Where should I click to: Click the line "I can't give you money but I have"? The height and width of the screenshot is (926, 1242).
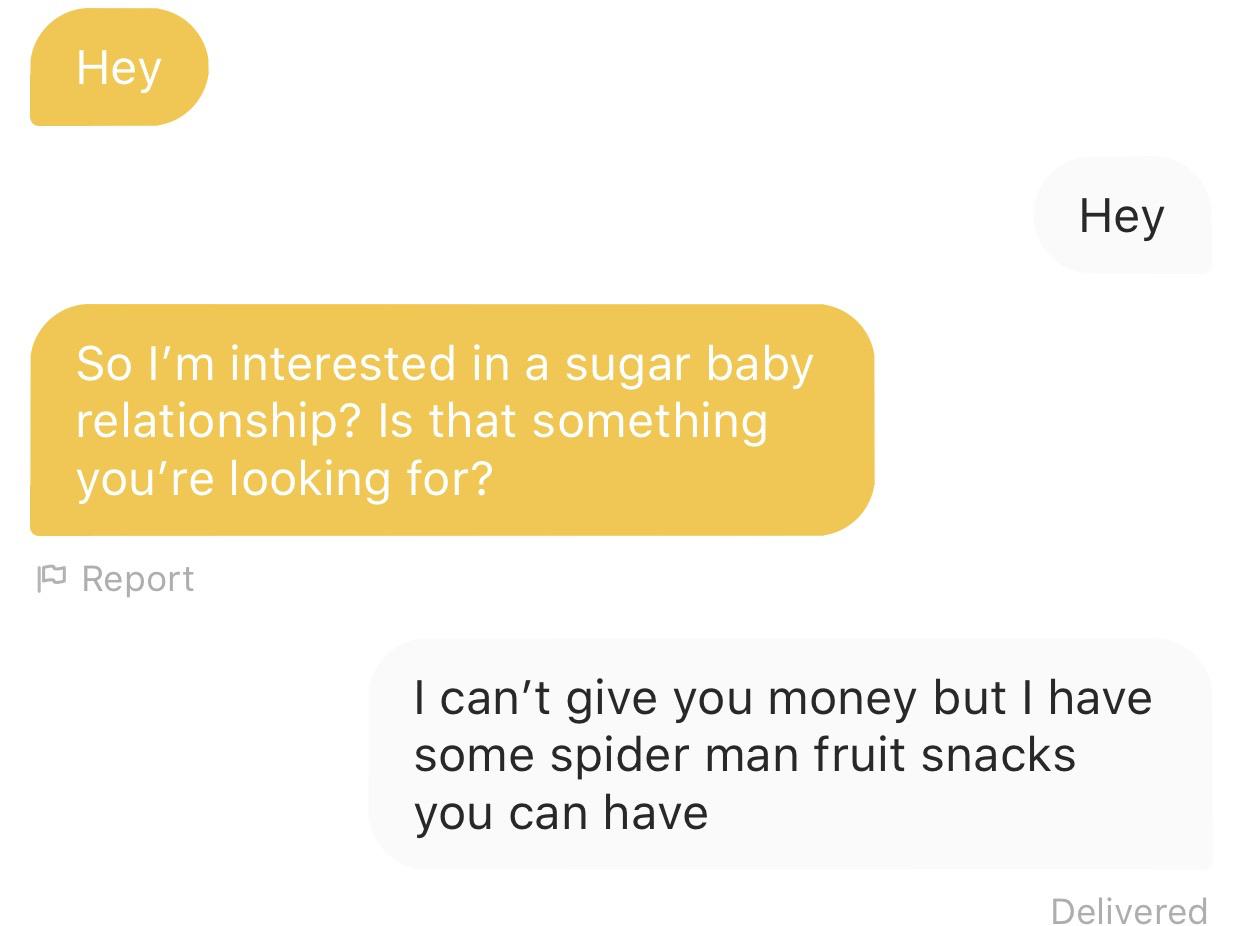783,697
